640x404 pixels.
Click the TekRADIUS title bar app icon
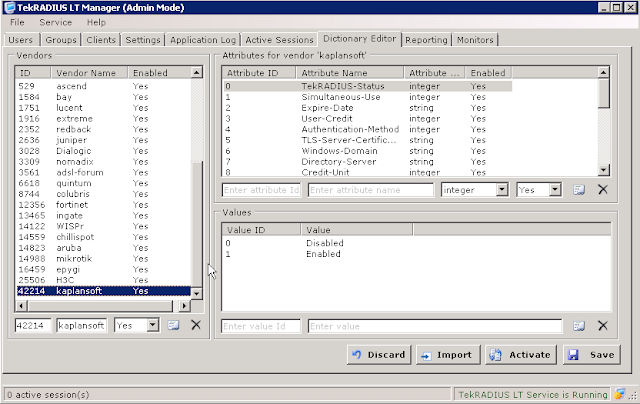pos(10,7)
